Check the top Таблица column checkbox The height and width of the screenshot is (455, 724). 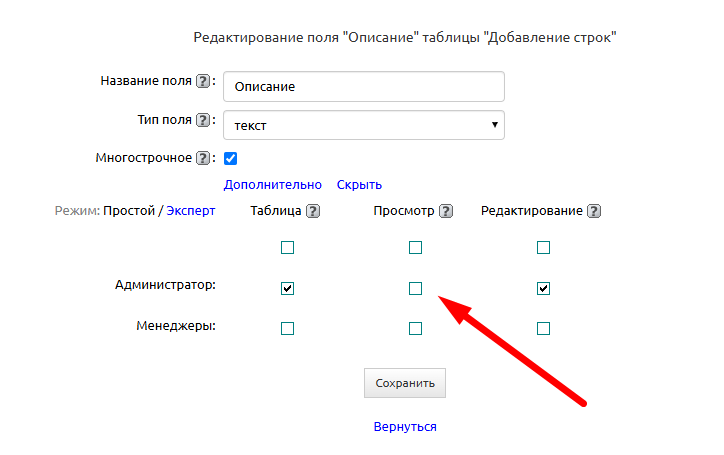288,247
